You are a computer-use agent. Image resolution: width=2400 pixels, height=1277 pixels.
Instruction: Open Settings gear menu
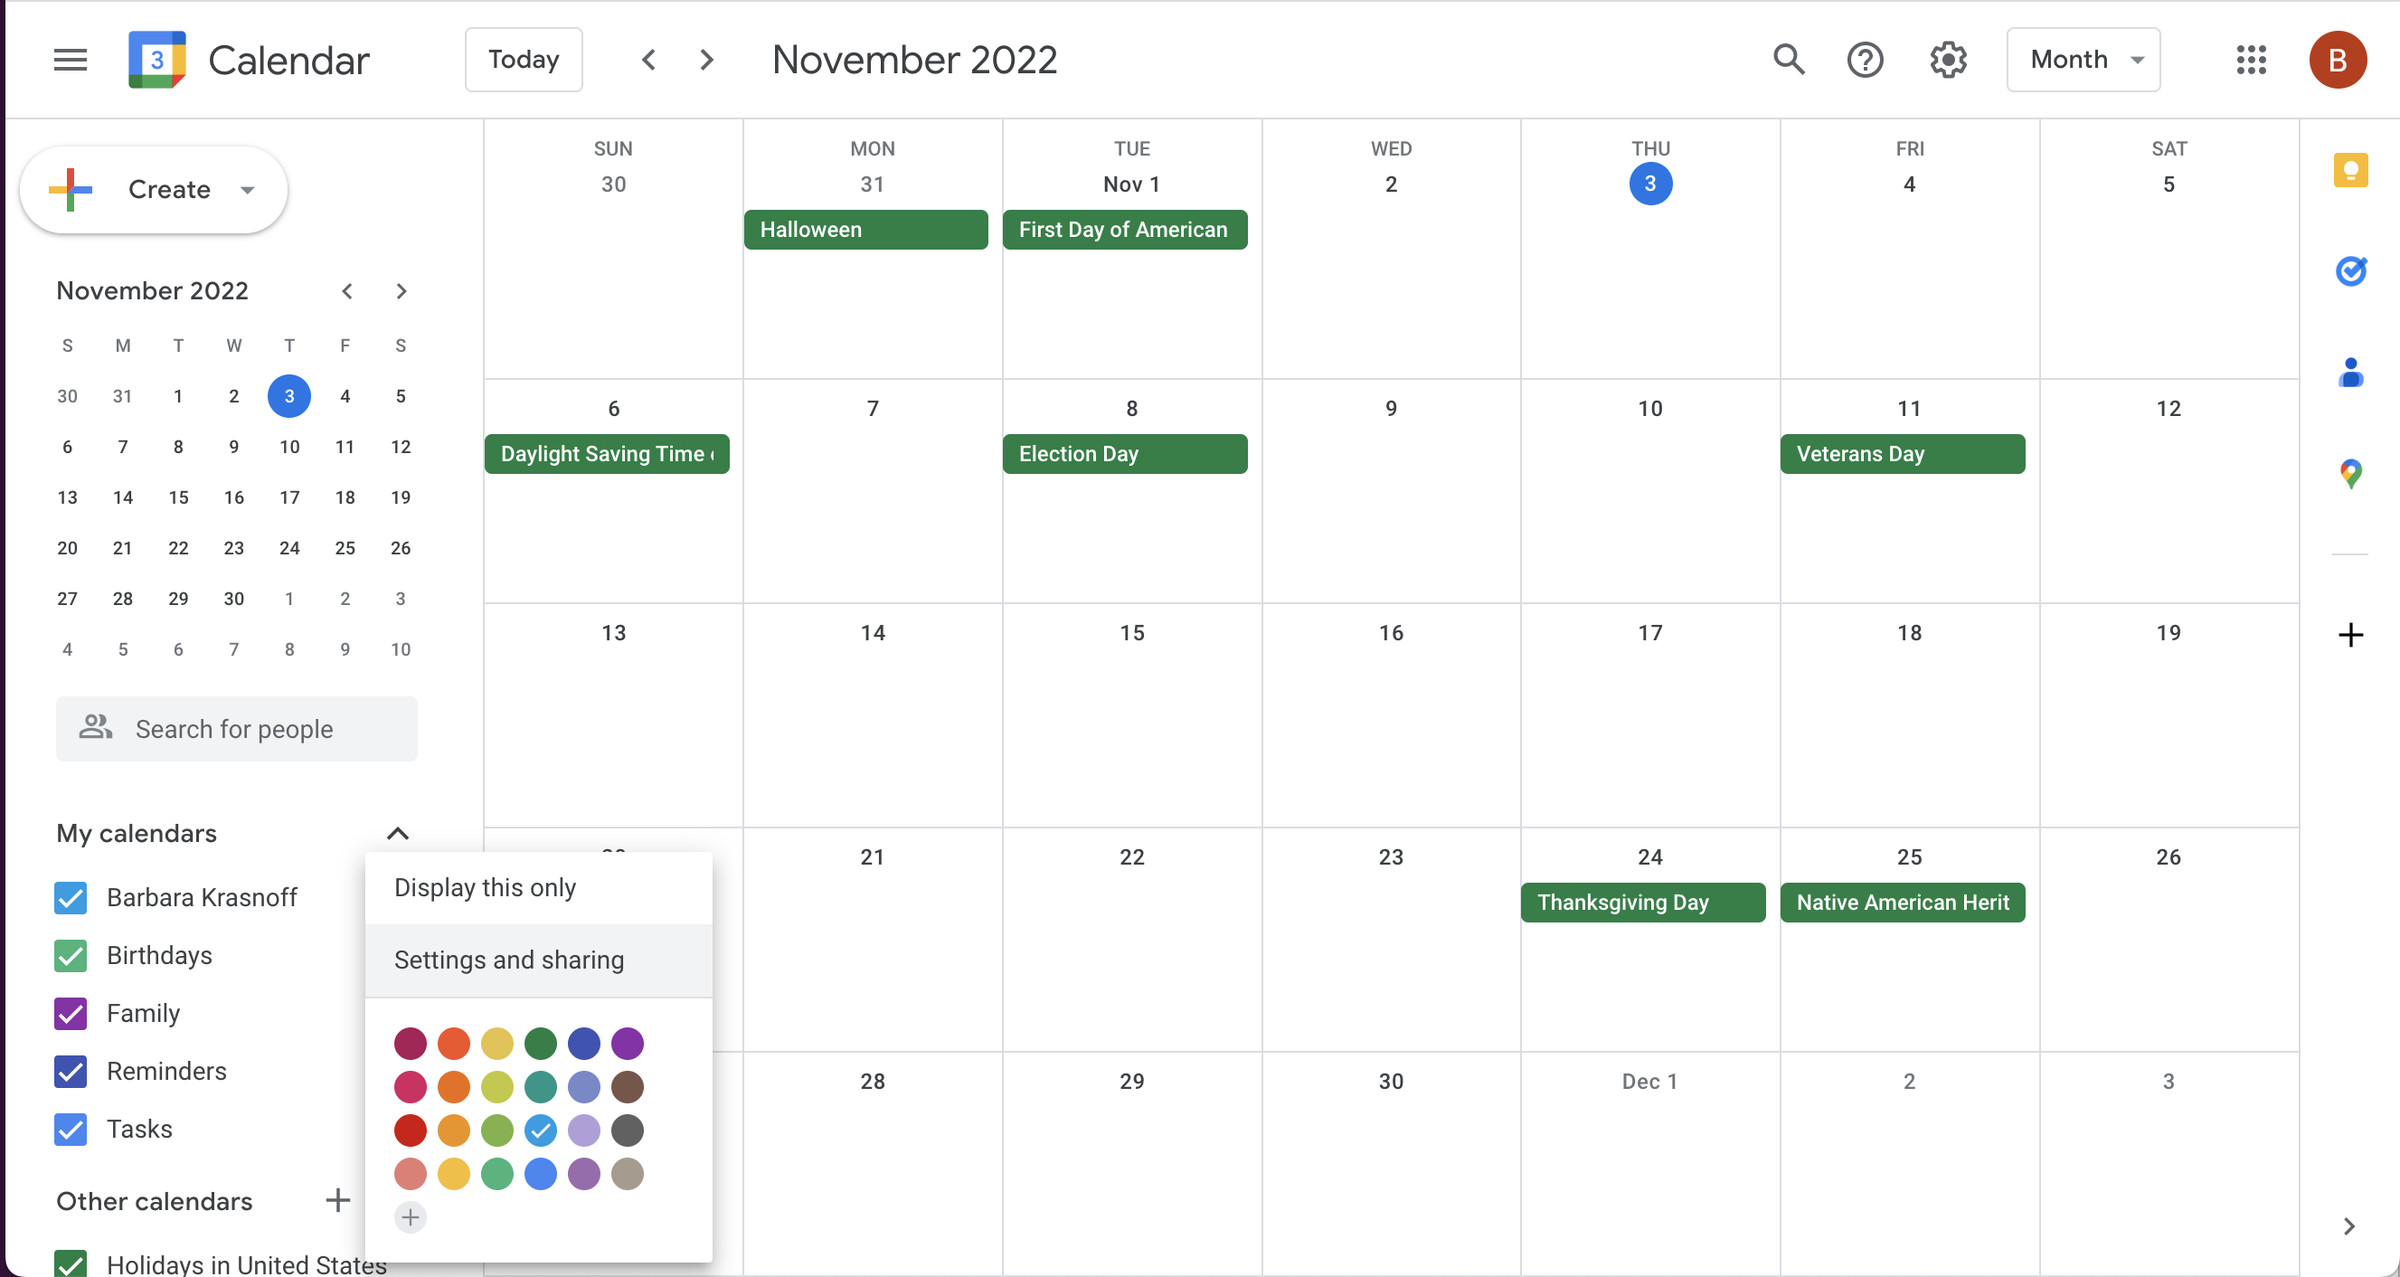pos(1948,59)
